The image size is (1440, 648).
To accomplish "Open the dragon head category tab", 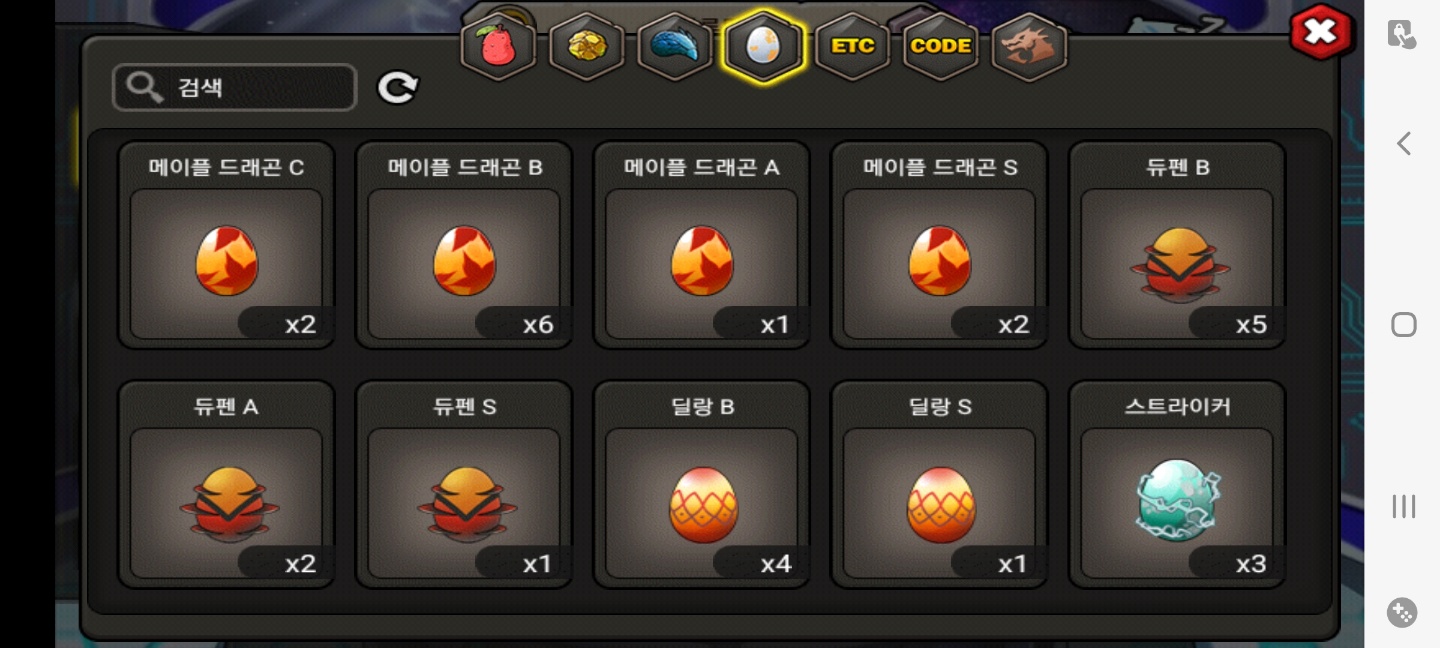I will tap(1029, 46).
